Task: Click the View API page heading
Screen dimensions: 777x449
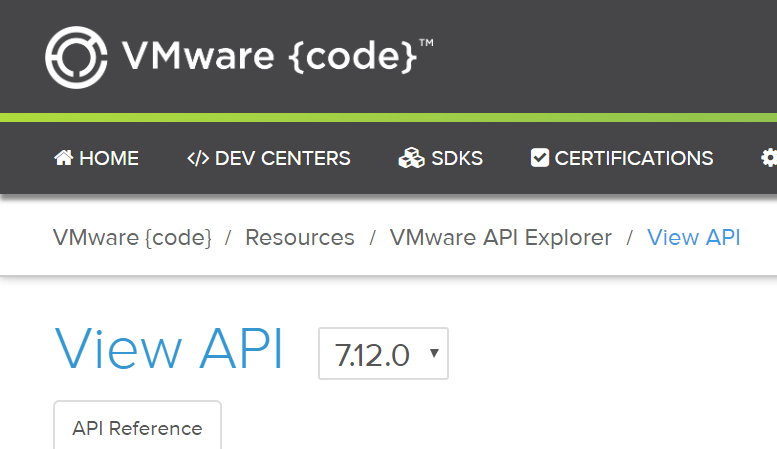Action: point(168,349)
